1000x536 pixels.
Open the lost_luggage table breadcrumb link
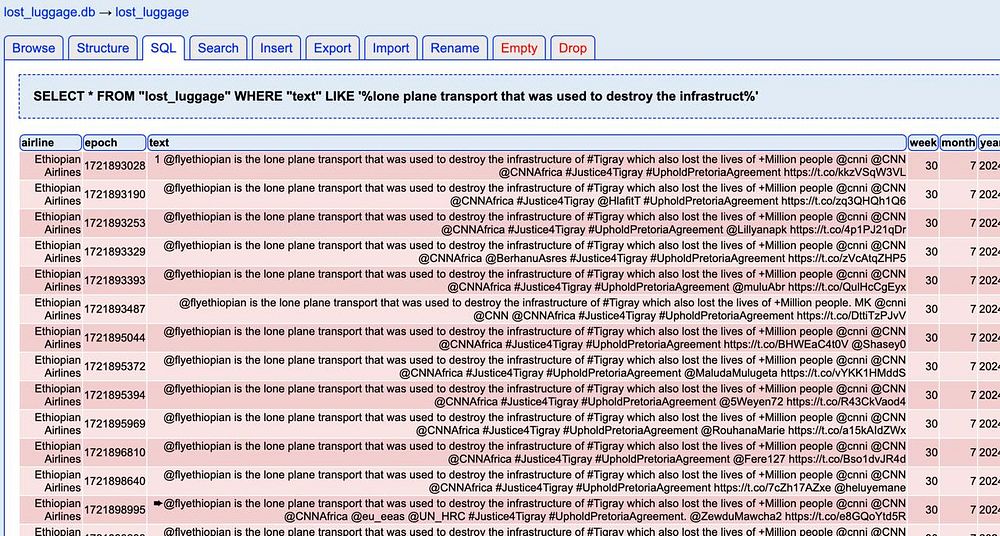[152, 12]
